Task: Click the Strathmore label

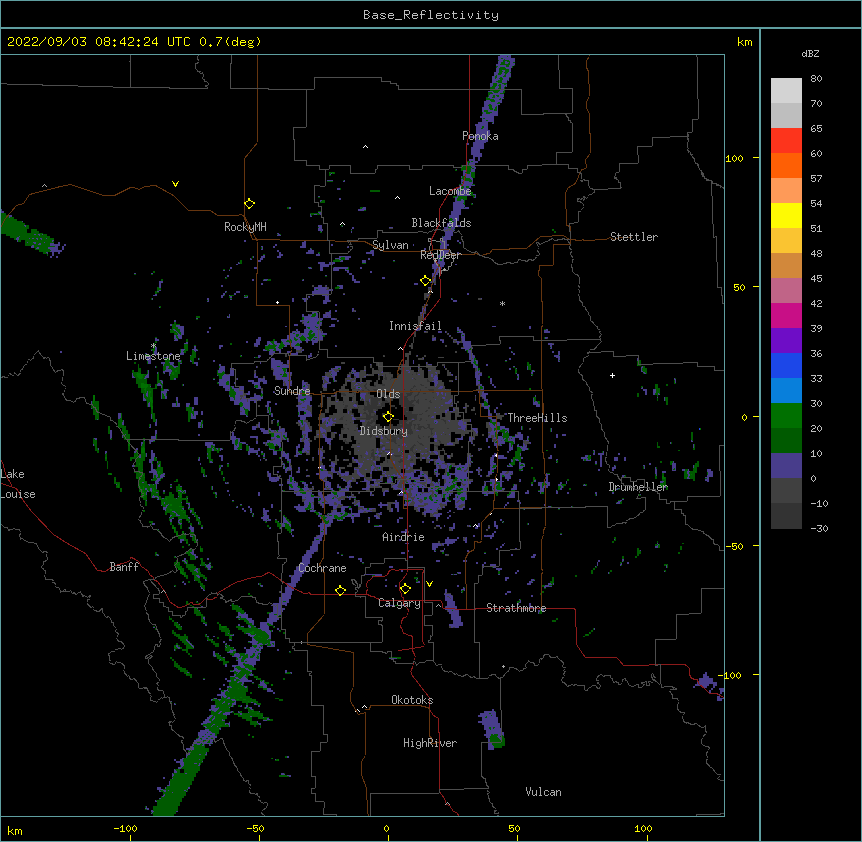Action: click(516, 608)
